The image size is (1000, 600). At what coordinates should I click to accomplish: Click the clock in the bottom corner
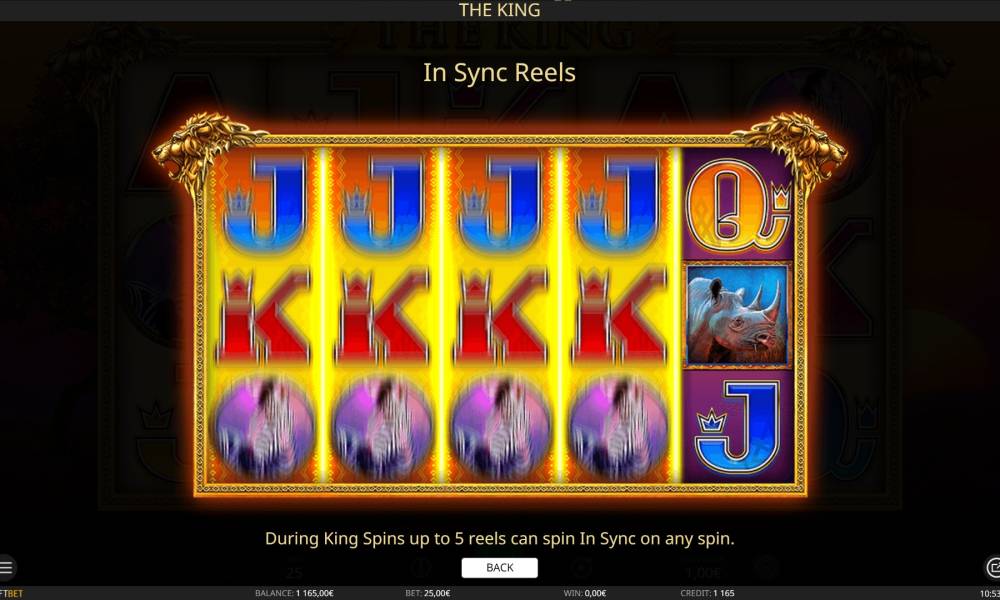[990, 594]
